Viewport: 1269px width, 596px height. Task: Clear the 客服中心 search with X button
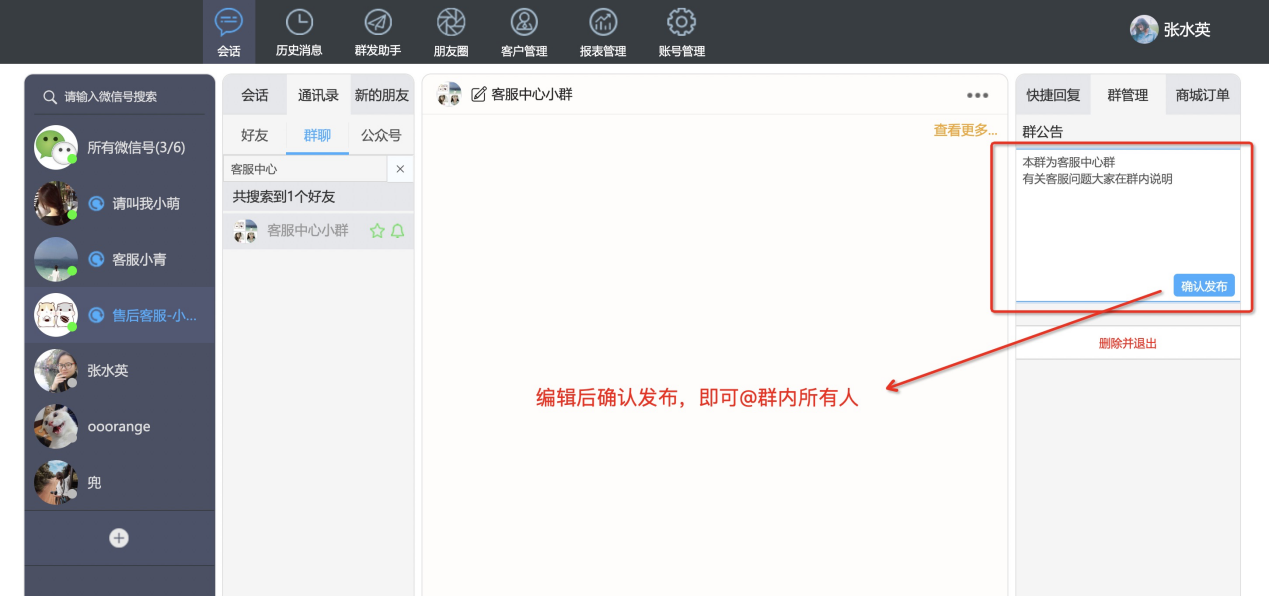(400, 169)
